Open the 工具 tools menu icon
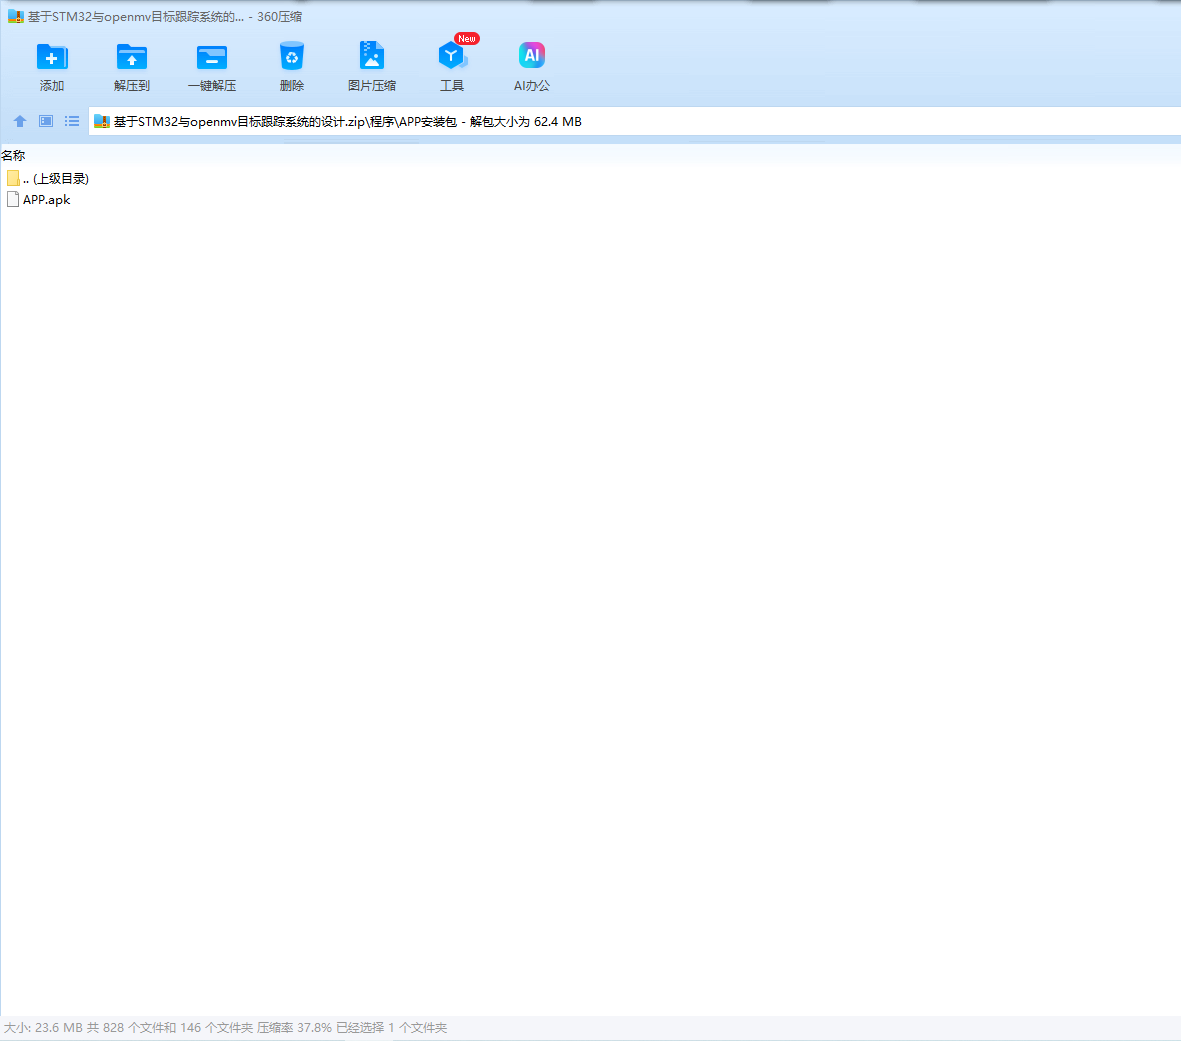This screenshot has height=1041, width=1181. click(451, 56)
